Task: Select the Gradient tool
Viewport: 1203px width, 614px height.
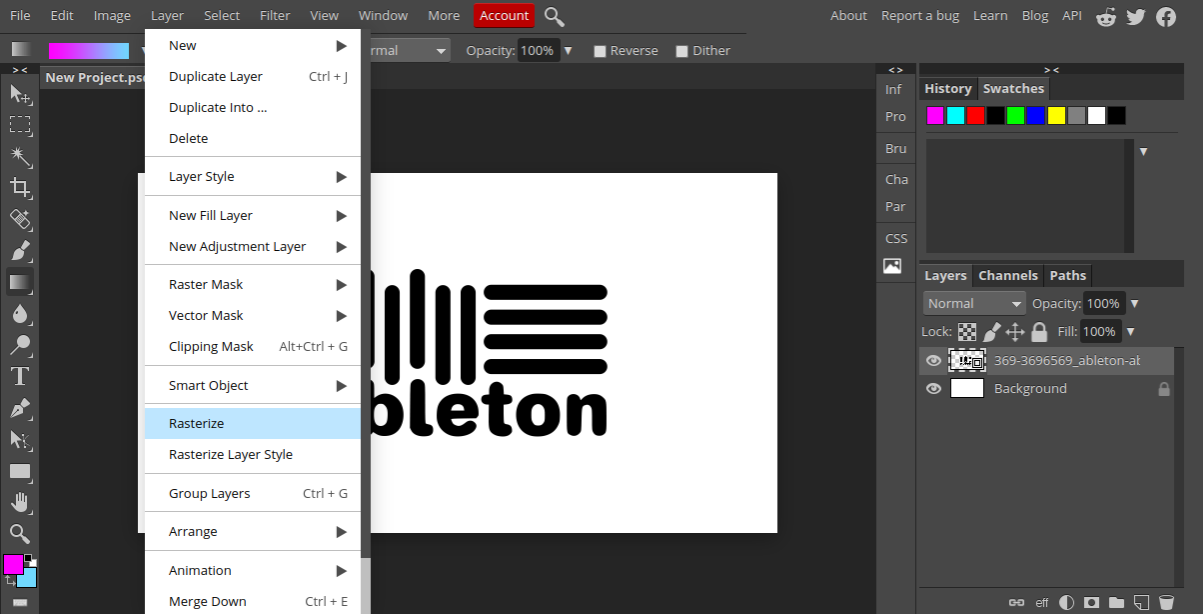Action: (x=20, y=282)
